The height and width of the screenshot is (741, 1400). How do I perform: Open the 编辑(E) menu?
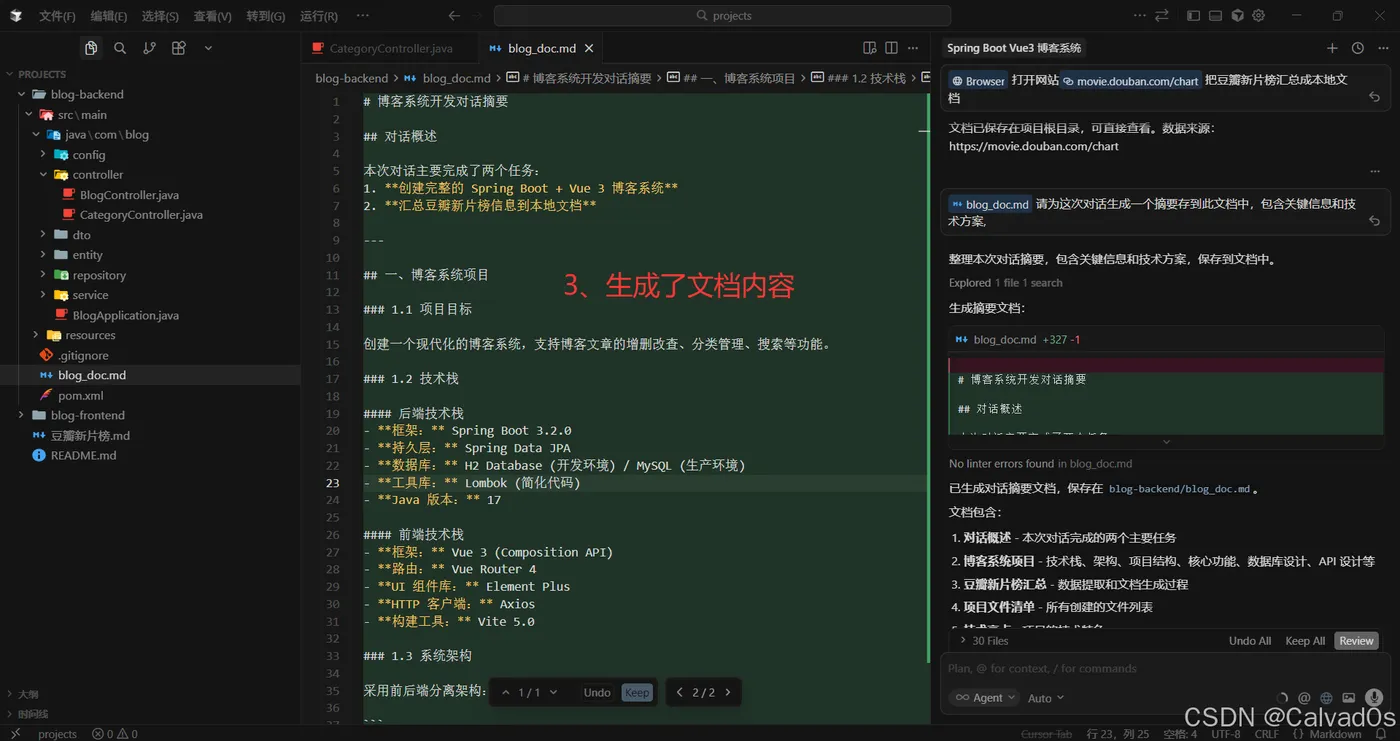(109, 16)
